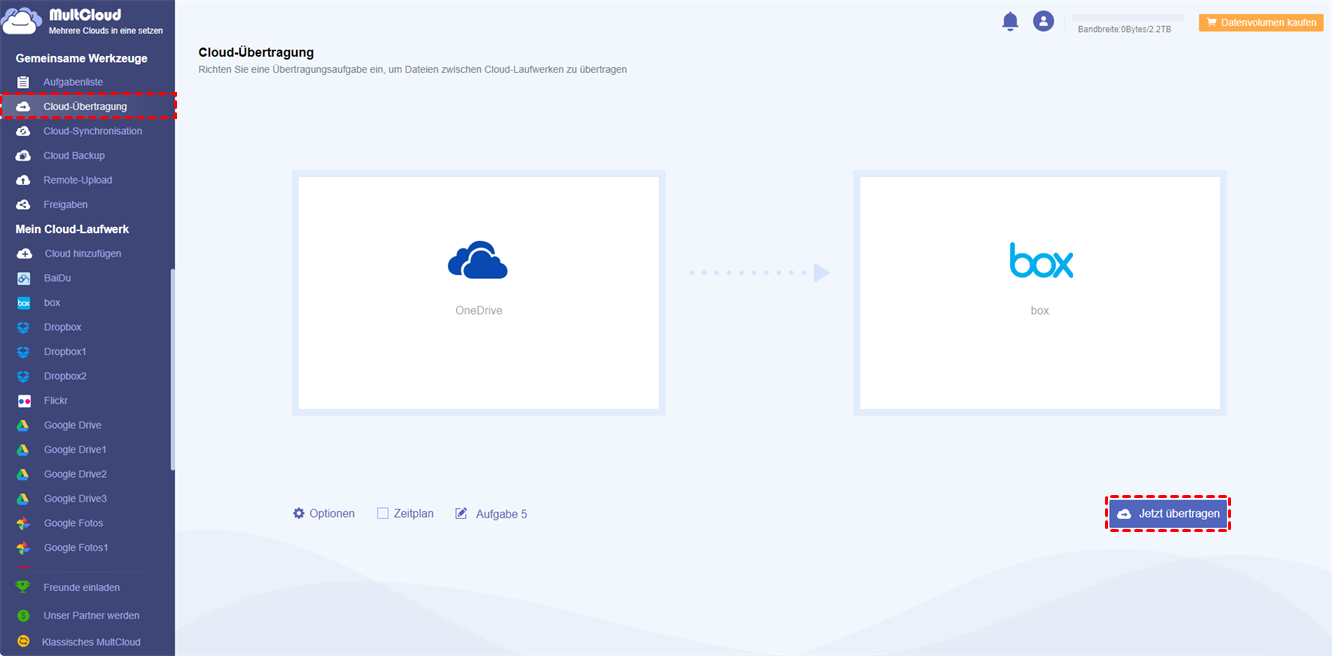Click the Google Drive2 icon
1332x656 pixels.
tap(23, 474)
